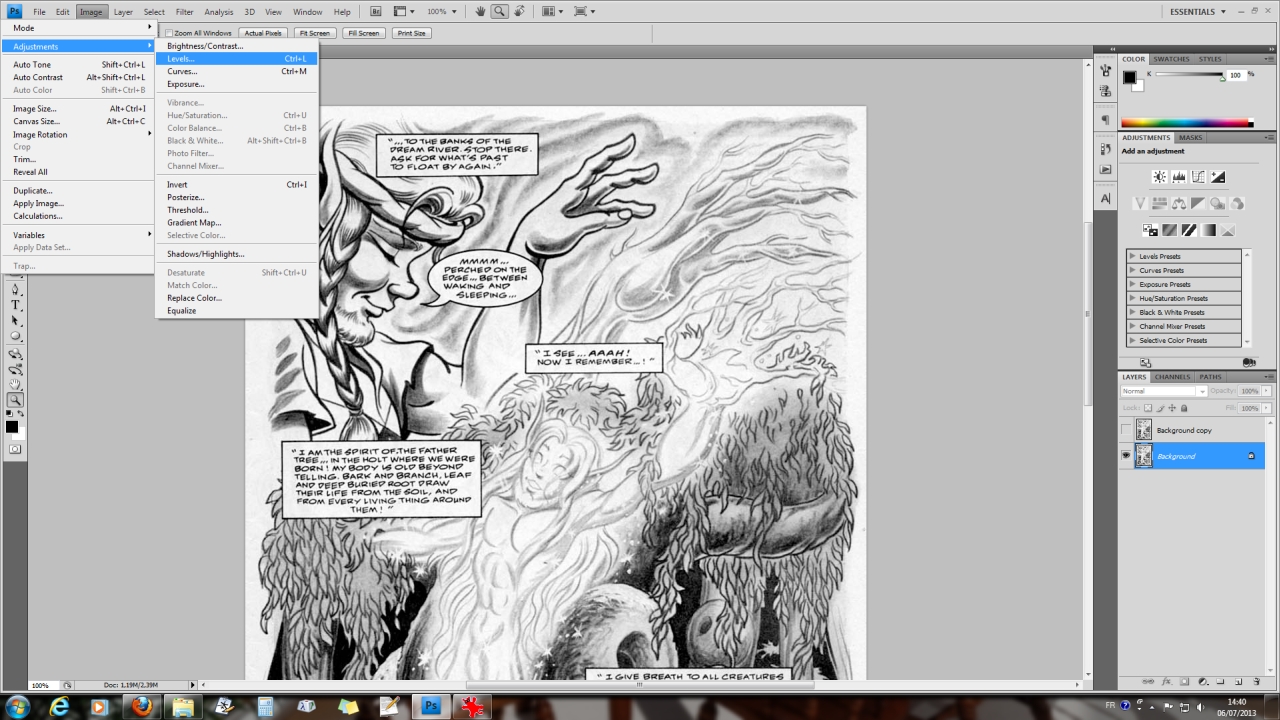1280x720 pixels.
Task: Hide the Background layer using the eye icon
Action: tap(1126, 456)
